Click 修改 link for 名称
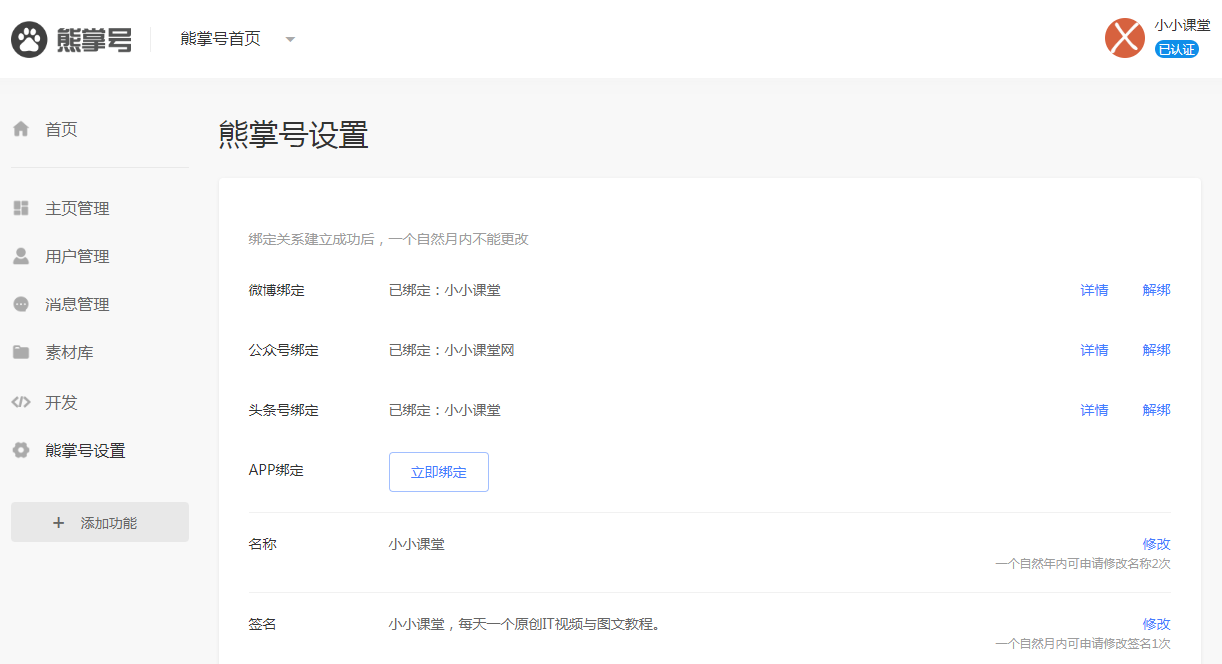Image resolution: width=1222 pixels, height=664 pixels. click(1157, 544)
